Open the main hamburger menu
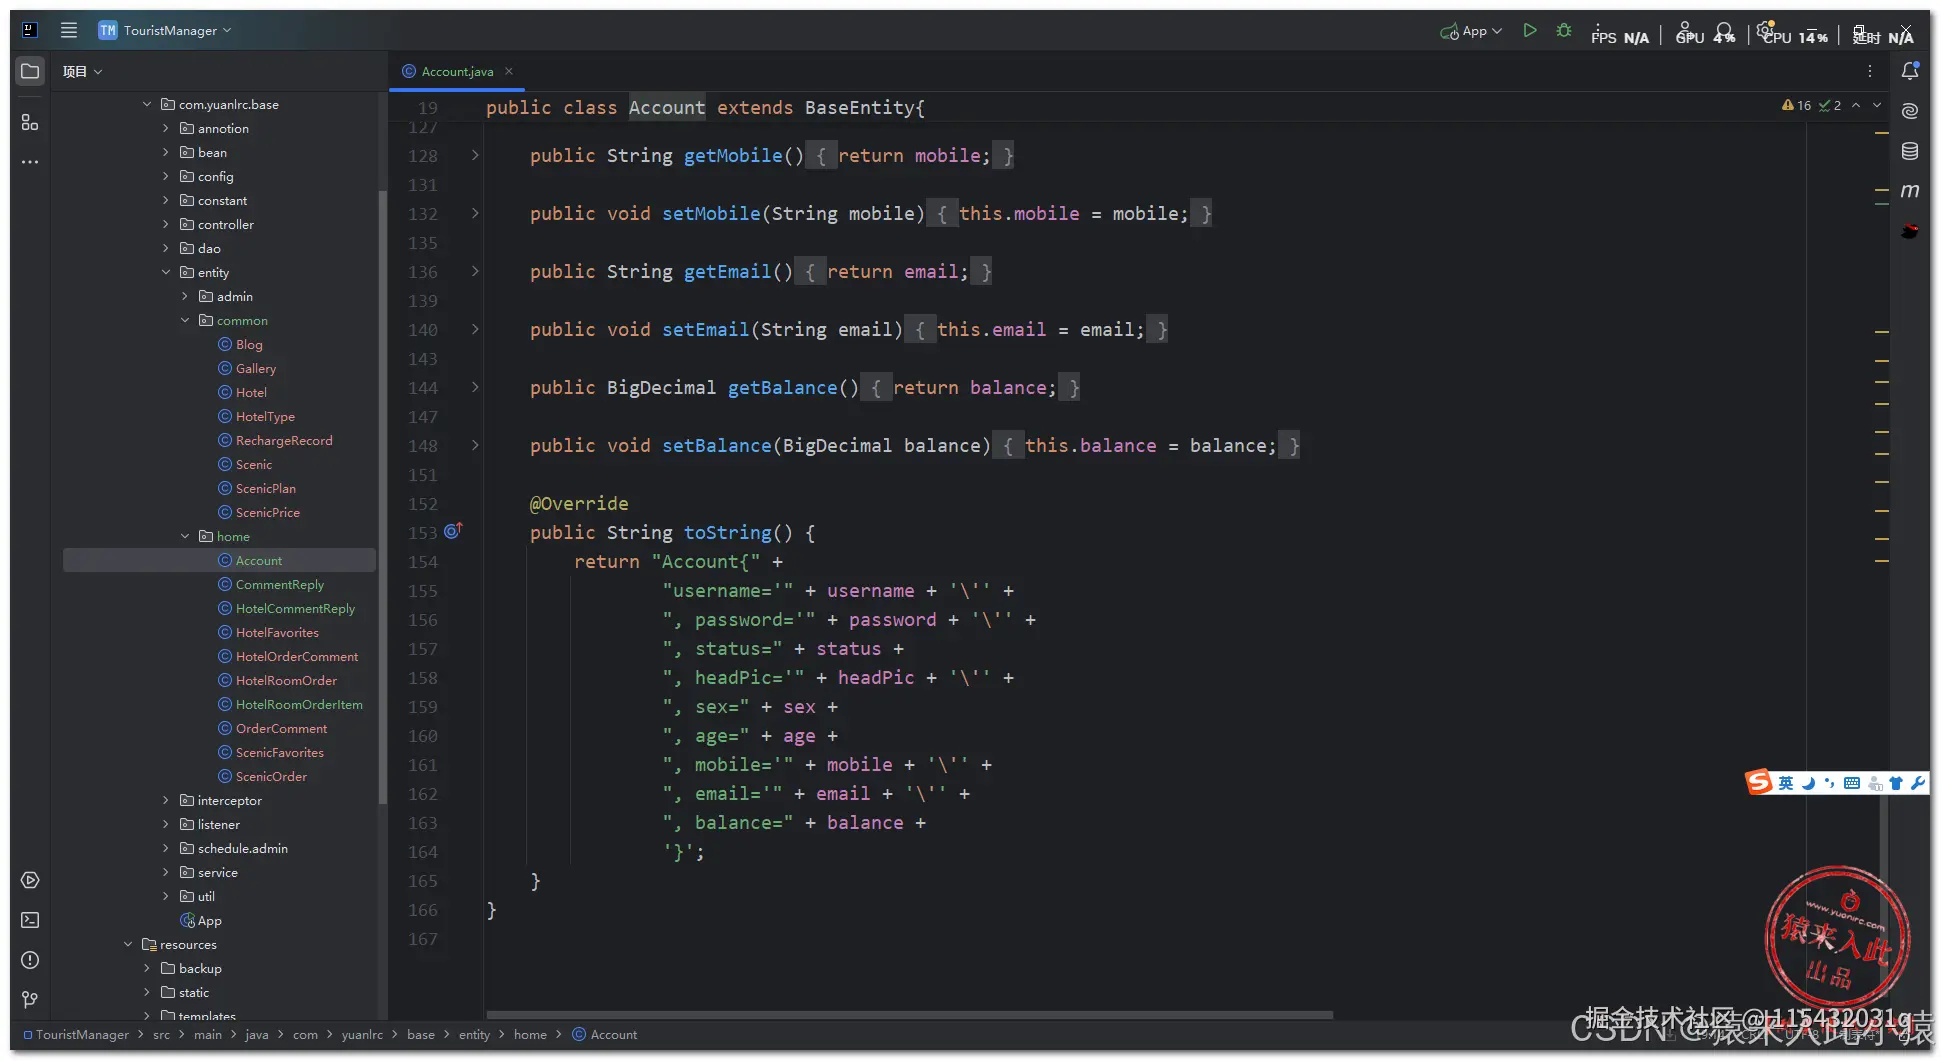1941x1061 pixels. (x=69, y=30)
